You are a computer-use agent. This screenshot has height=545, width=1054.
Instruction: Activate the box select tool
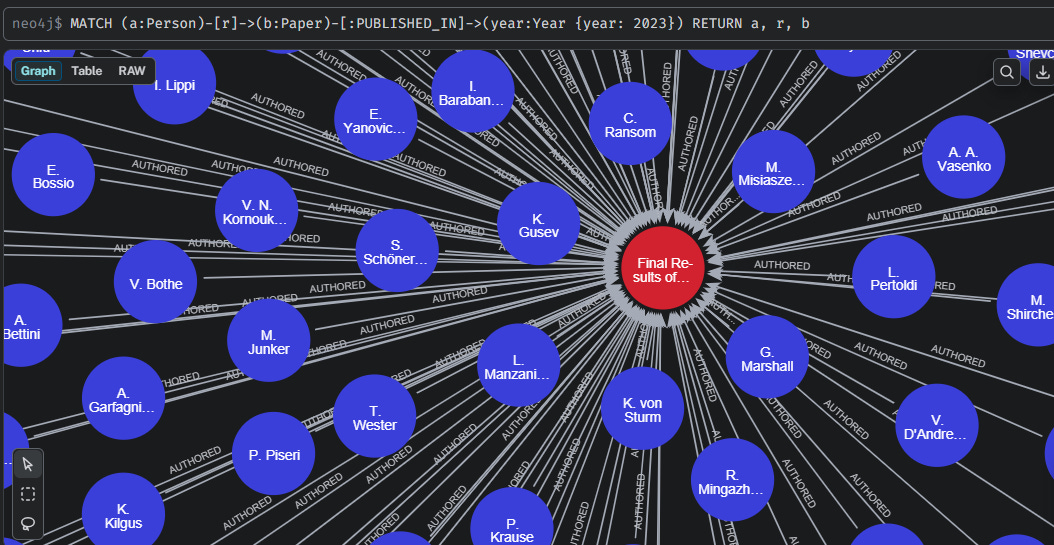28,495
